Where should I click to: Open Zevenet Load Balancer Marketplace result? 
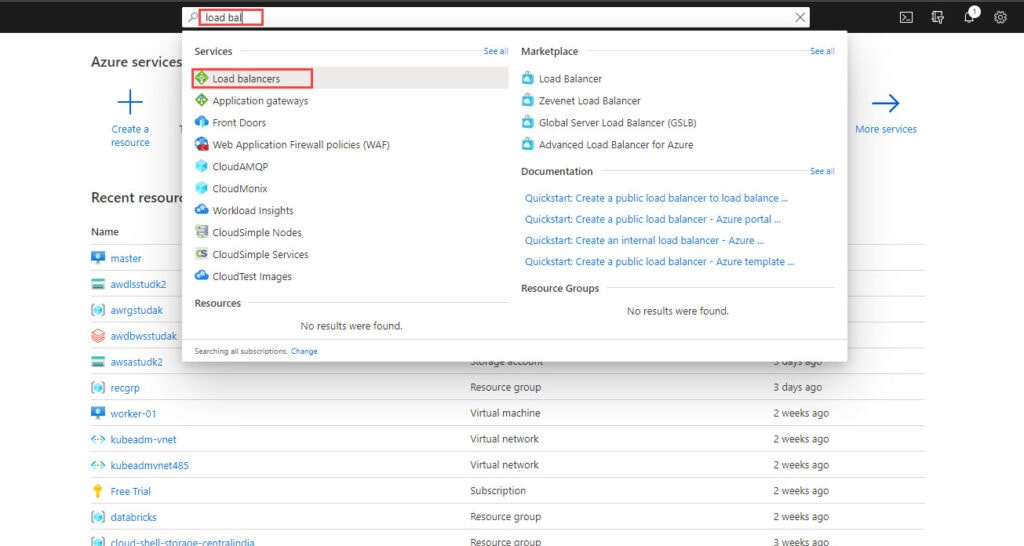click(x=589, y=101)
